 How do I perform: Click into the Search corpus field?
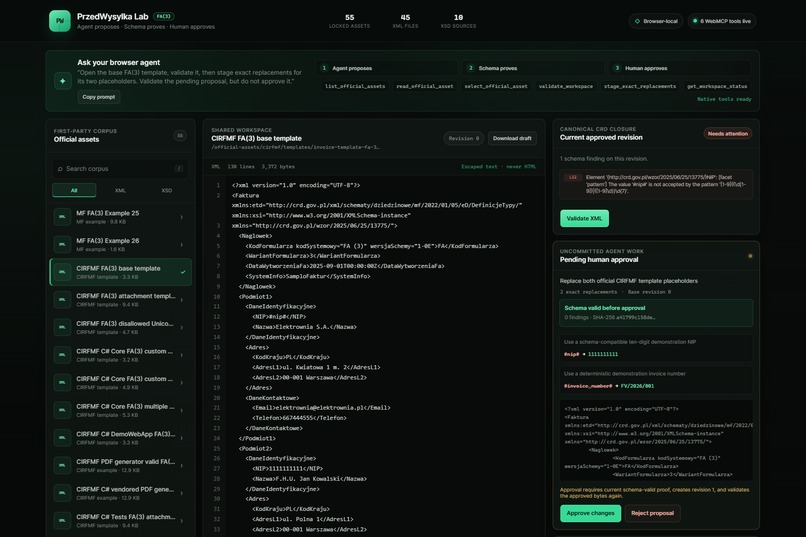tap(120, 169)
